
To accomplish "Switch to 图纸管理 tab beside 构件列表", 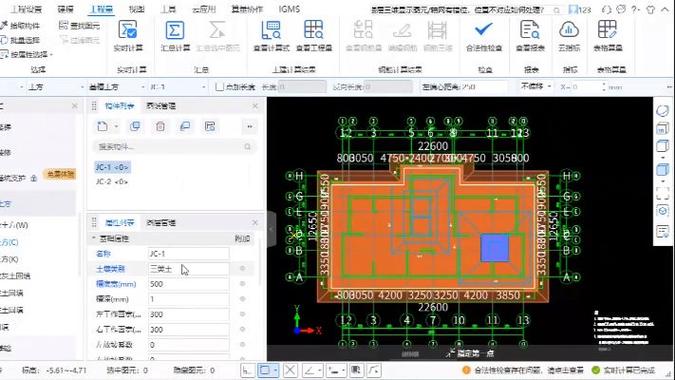I will 161,106.
